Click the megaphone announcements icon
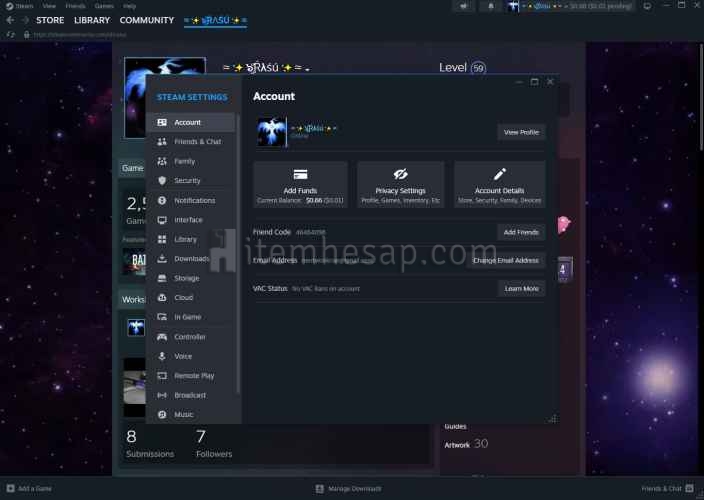The height and width of the screenshot is (500, 704). tap(464, 6)
